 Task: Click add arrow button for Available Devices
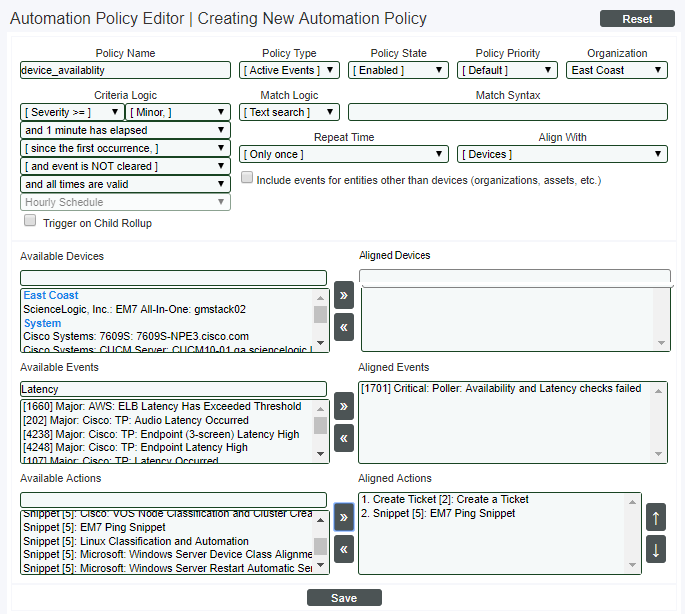point(344,296)
